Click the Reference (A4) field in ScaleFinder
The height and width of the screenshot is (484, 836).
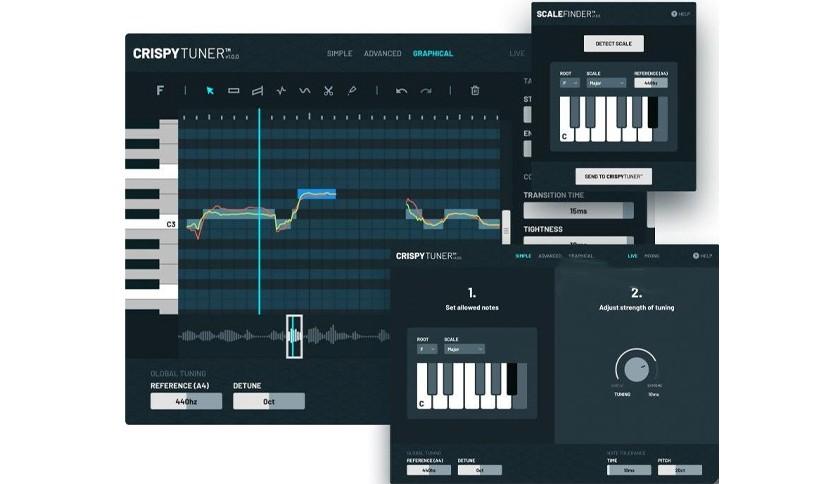(x=650, y=83)
